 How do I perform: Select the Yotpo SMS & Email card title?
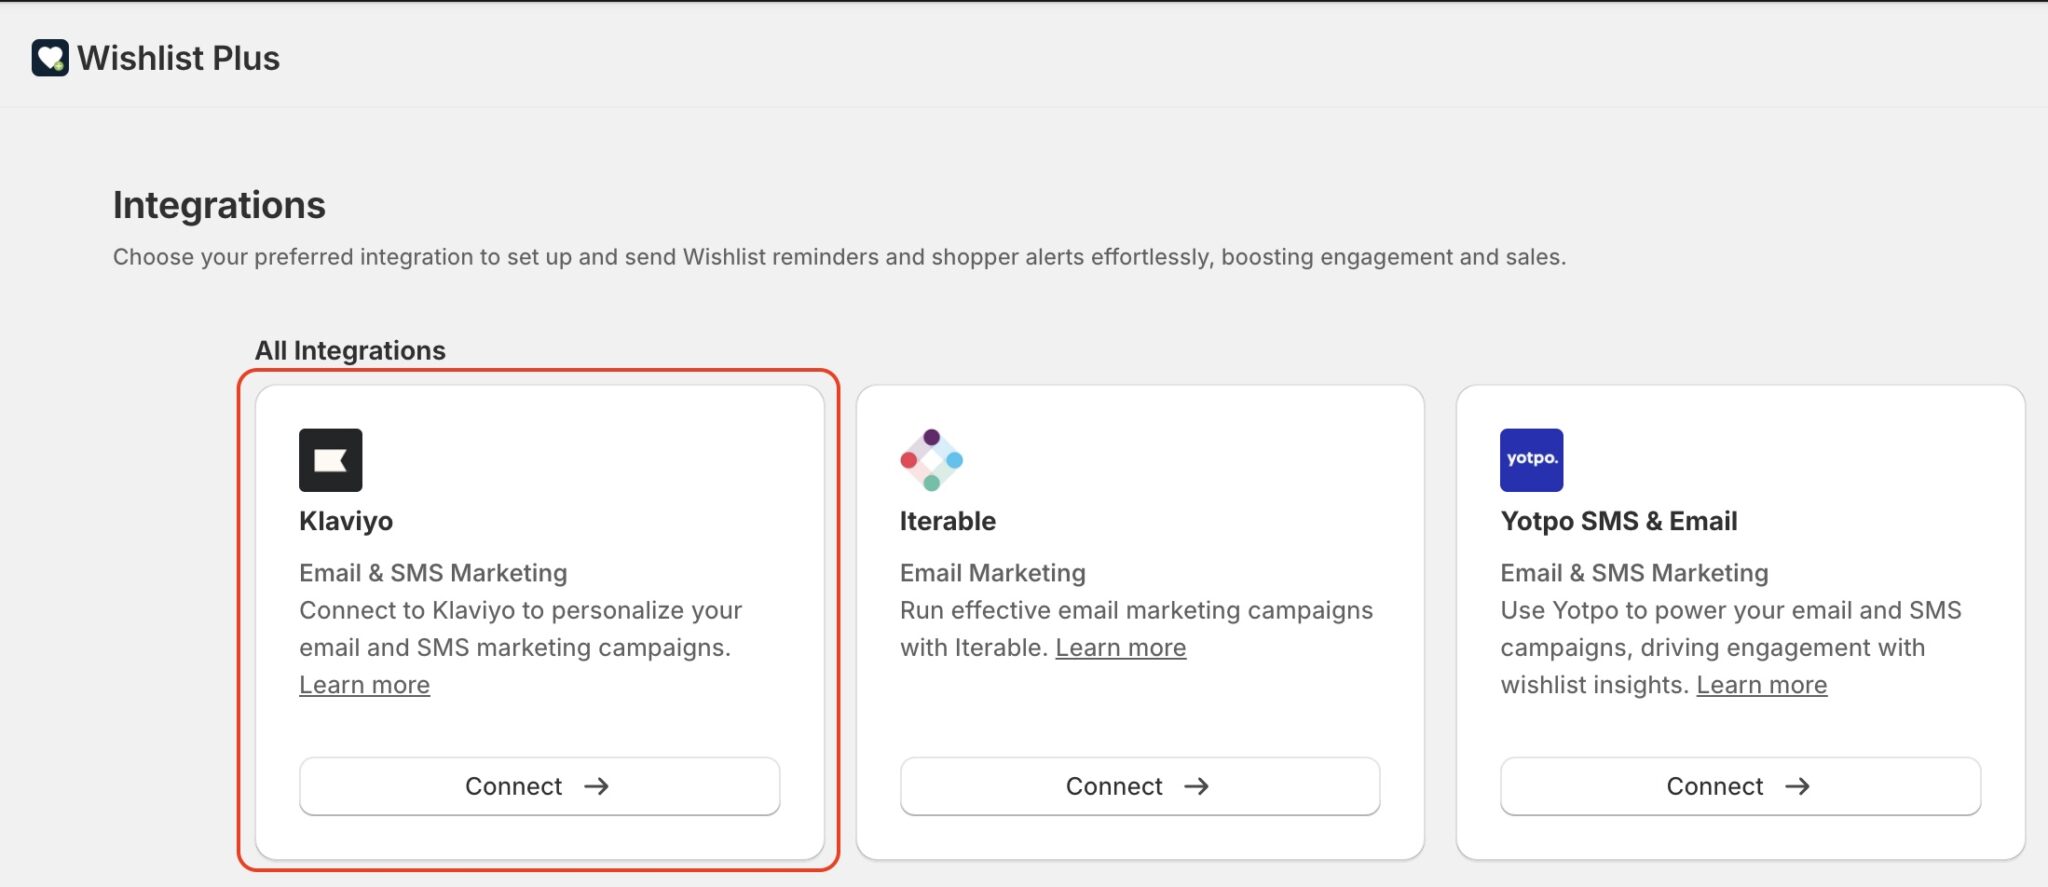[x=1619, y=521]
